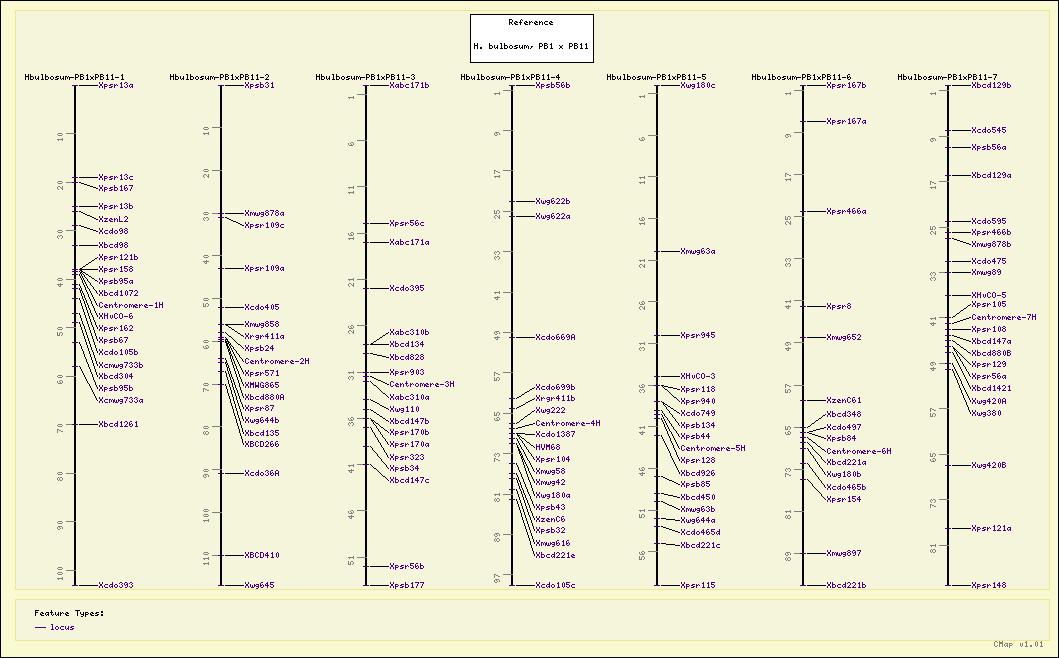Click the Xmwg63a locus label

coord(697,251)
